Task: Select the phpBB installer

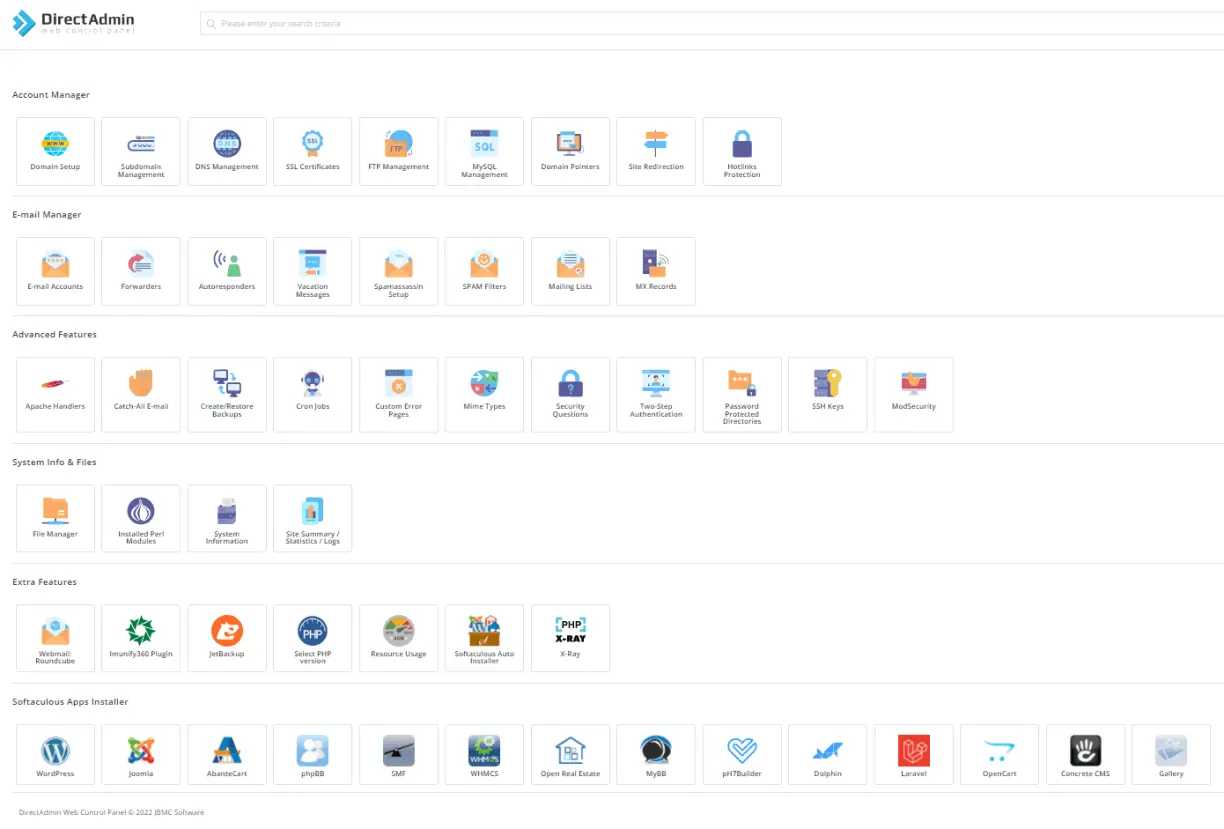Action: [312, 755]
